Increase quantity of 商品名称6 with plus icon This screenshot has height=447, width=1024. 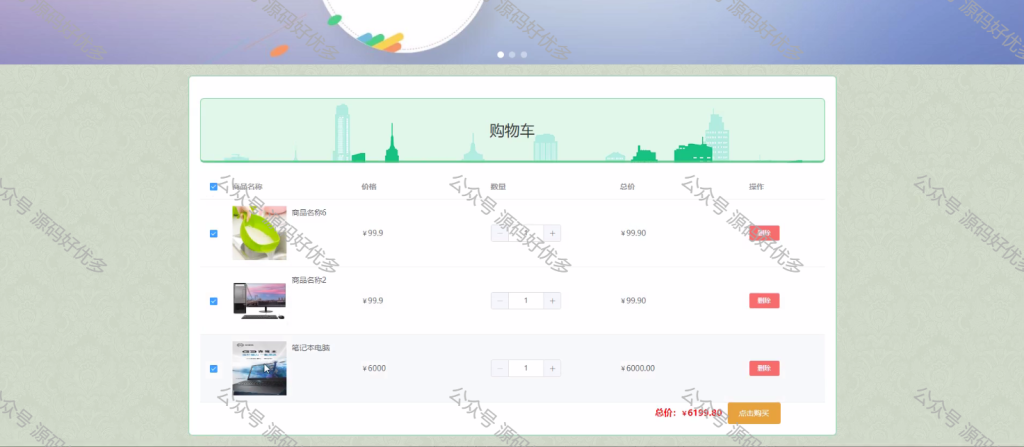point(552,233)
